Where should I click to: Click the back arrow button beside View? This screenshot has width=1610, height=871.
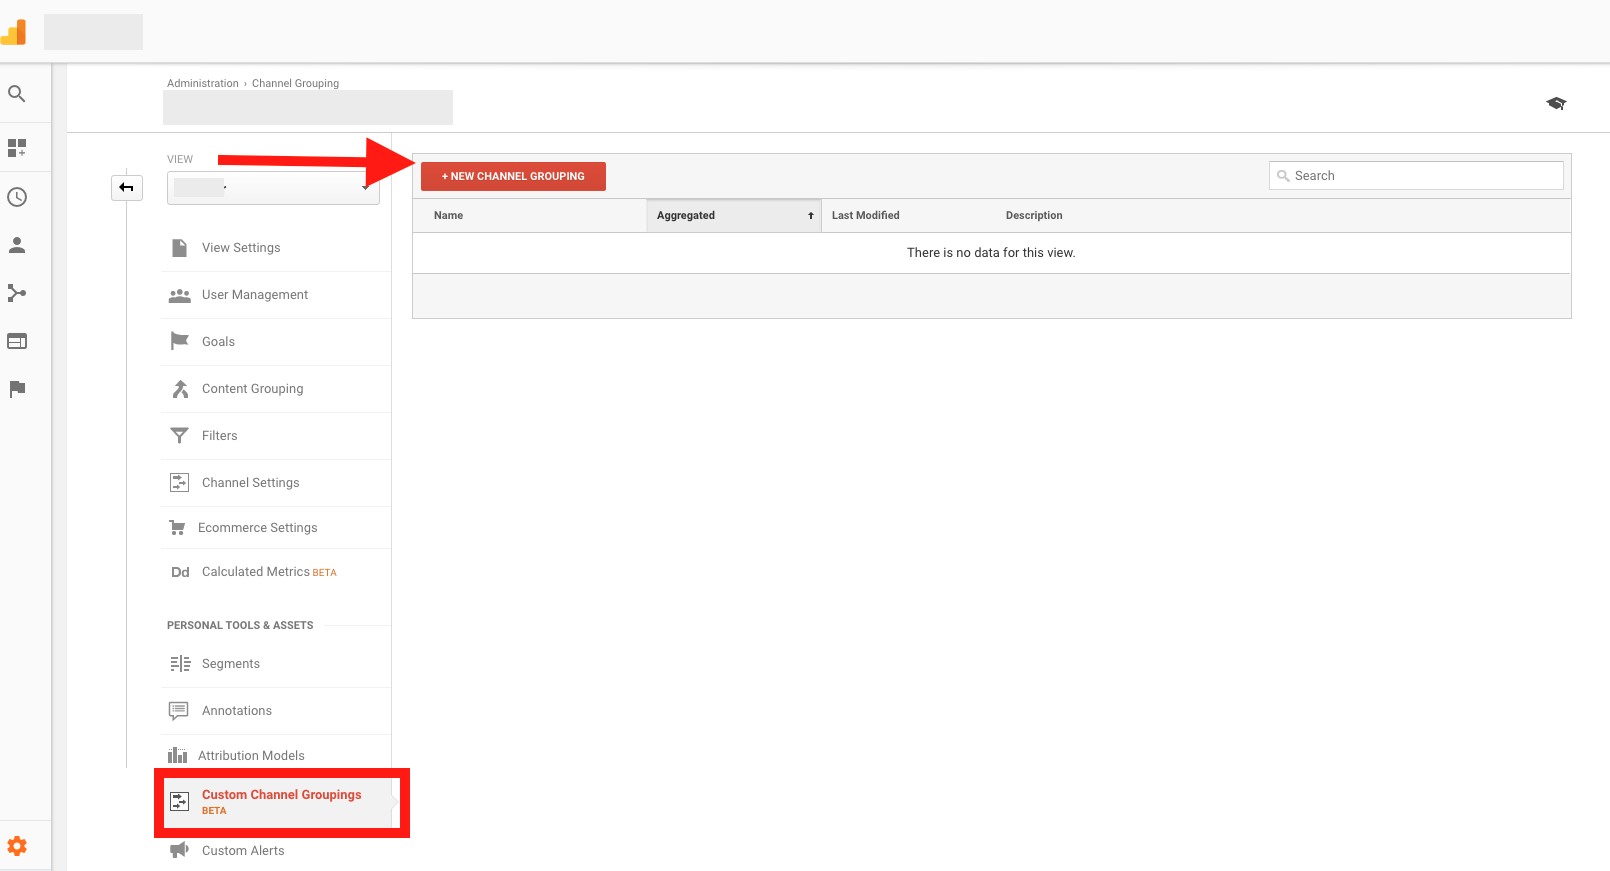(x=127, y=187)
